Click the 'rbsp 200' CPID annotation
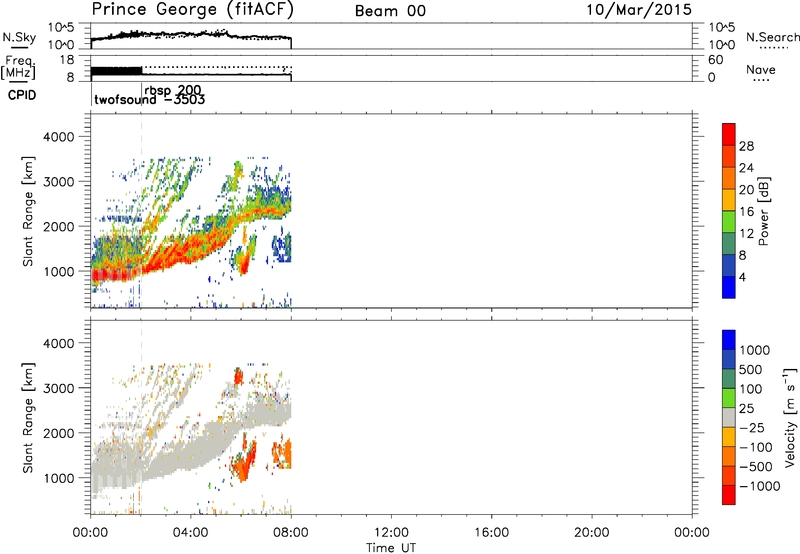The width and height of the screenshot is (800, 554). coord(173,91)
